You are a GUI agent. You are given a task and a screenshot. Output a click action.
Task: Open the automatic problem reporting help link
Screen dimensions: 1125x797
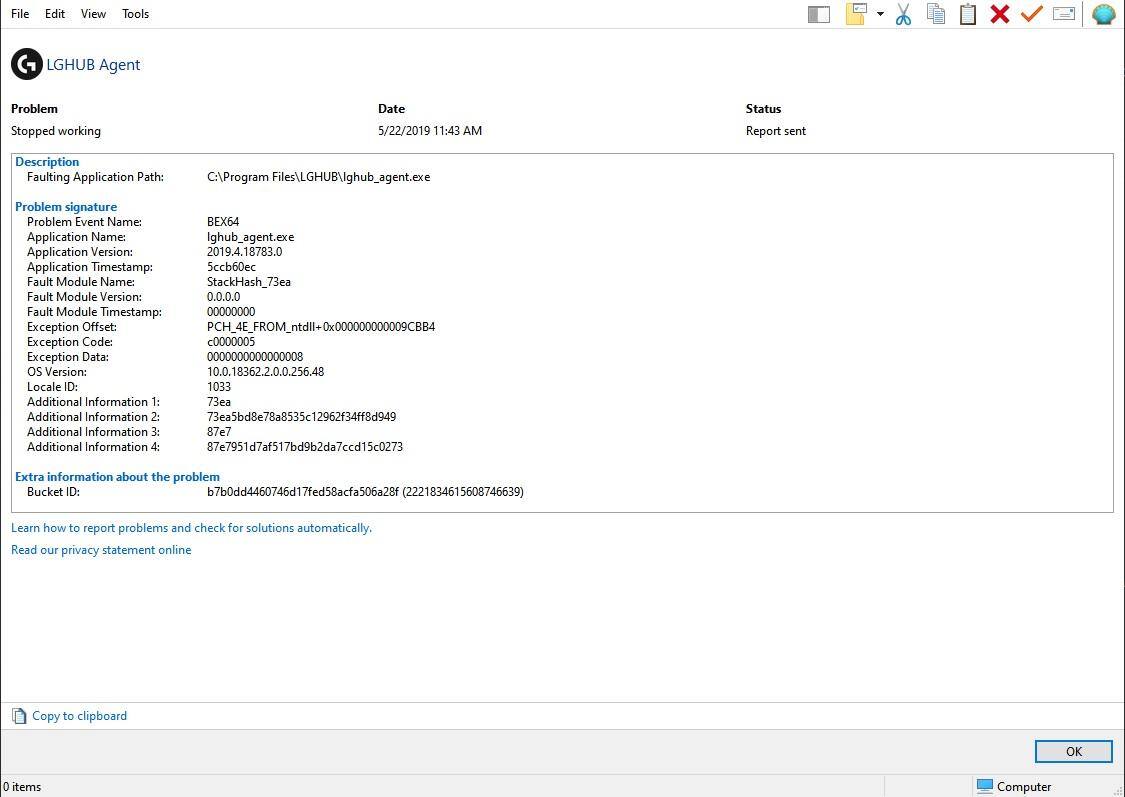click(191, 528)
